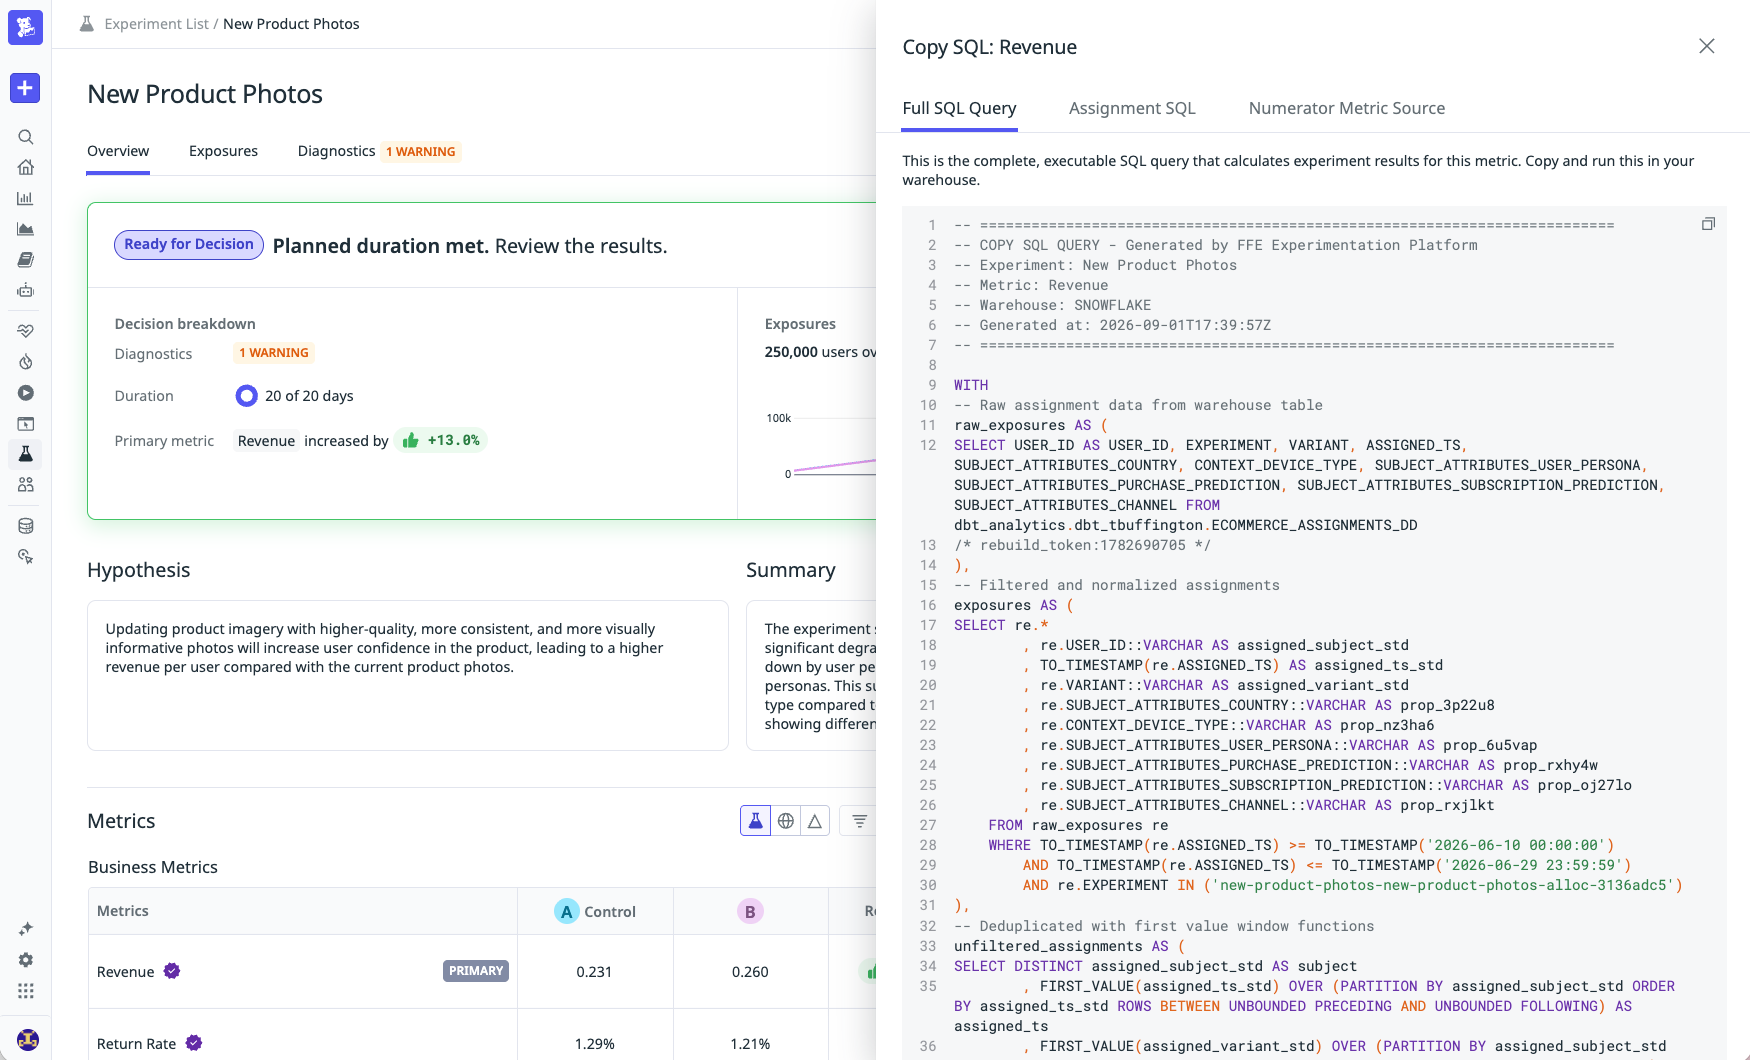1750x1060 pixels.
Task: Click SQL line 9 WITH keyword
Action: 971,385
